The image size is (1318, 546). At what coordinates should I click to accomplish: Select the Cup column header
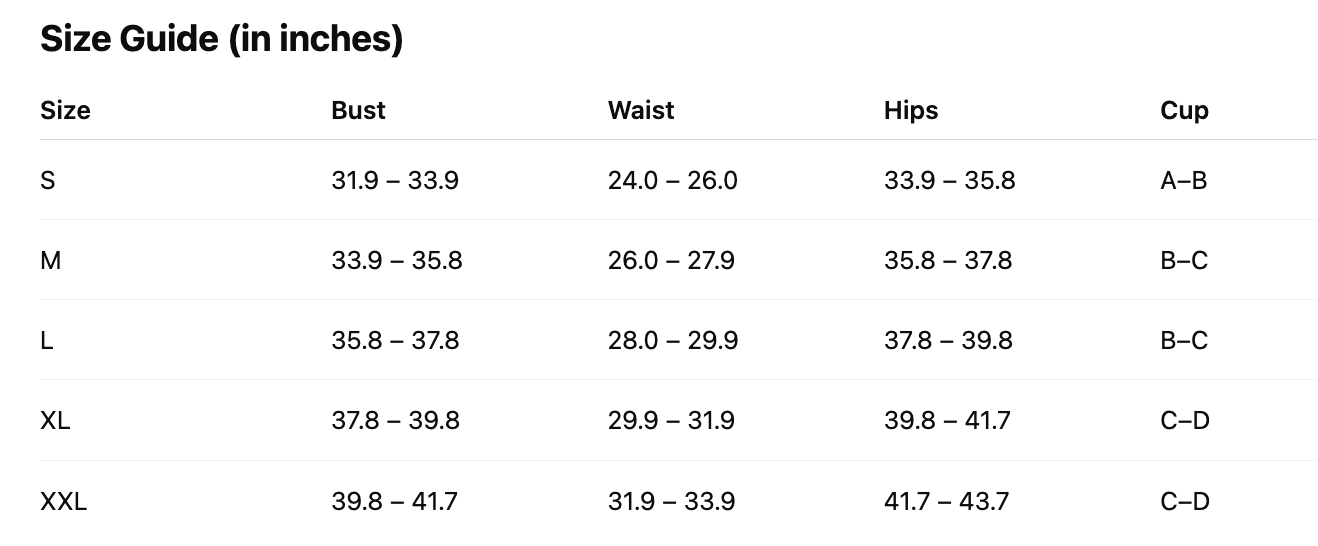(1184, 110)
